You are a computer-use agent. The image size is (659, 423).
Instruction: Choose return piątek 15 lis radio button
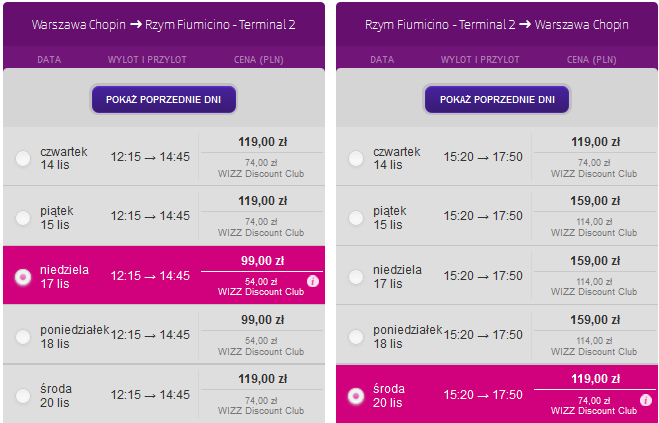tap(356, 218)
